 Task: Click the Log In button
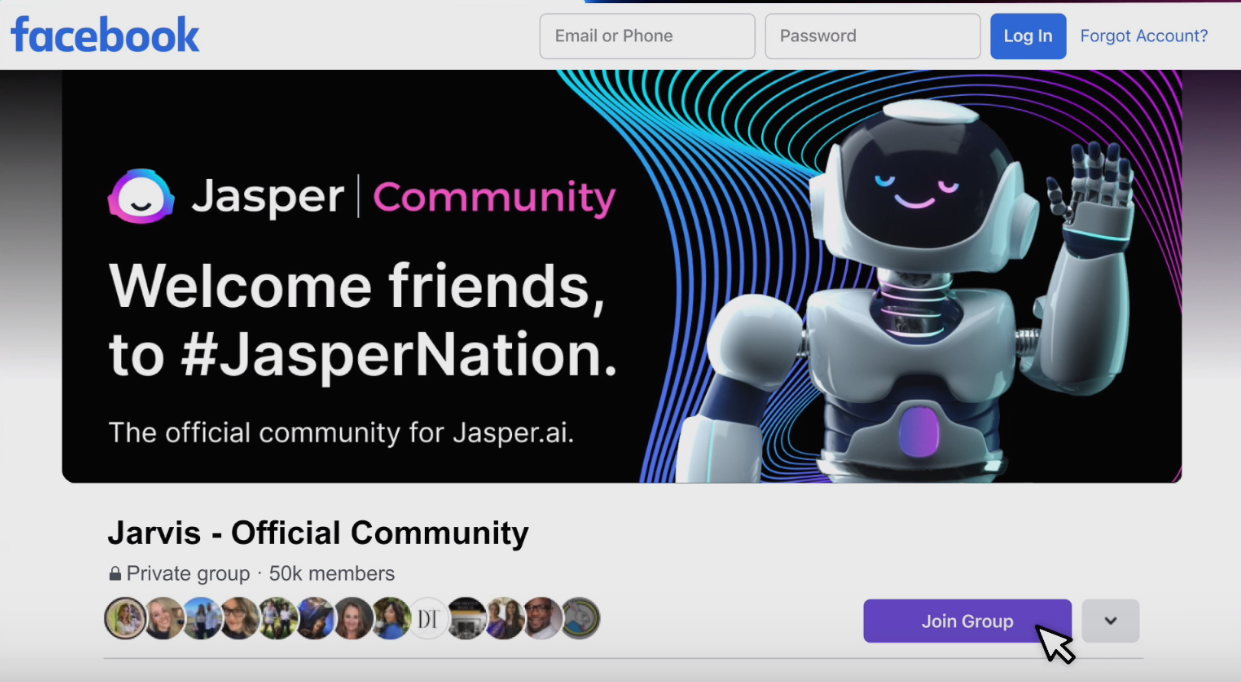pyautogui.click(x=1028, y=36)
